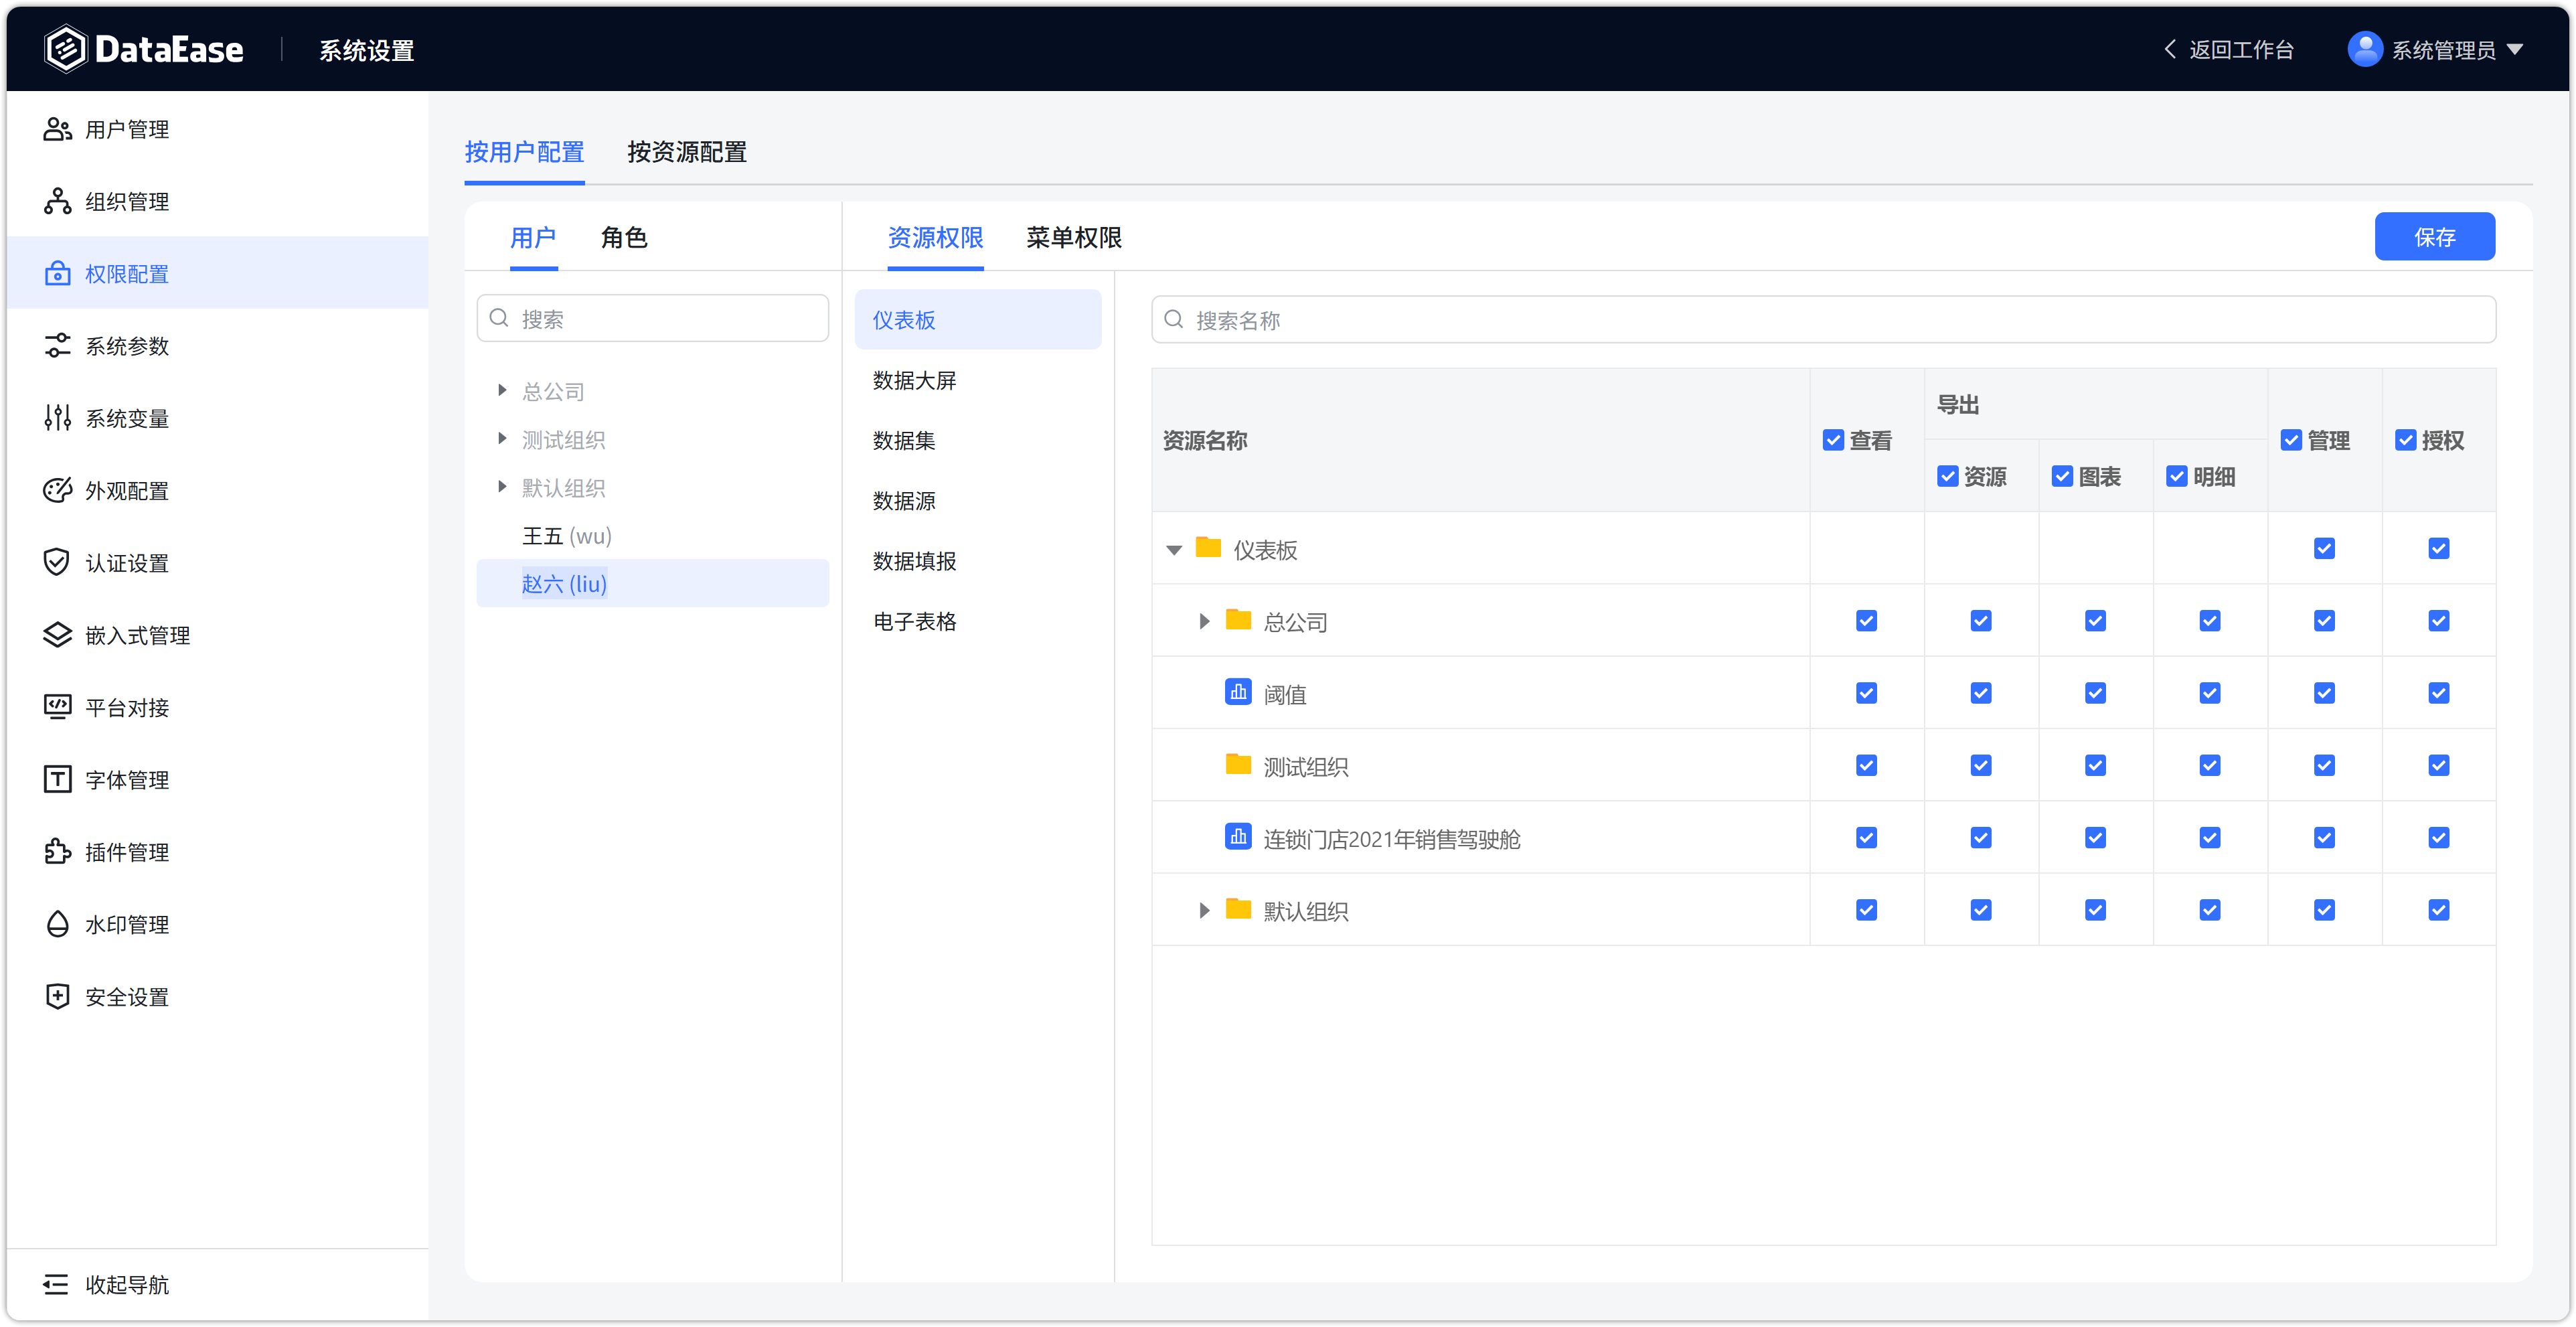Expand 测试组织 in the user tree
The image size is (2576, 1327).
point(502,438)
